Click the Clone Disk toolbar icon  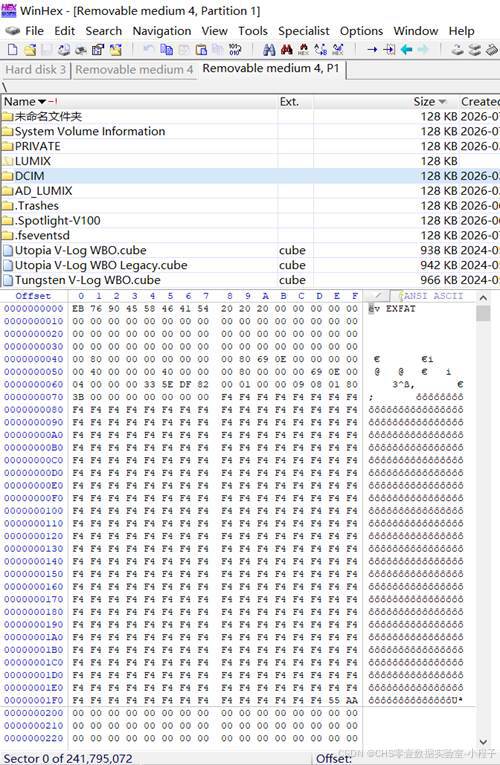click(475, 49)
